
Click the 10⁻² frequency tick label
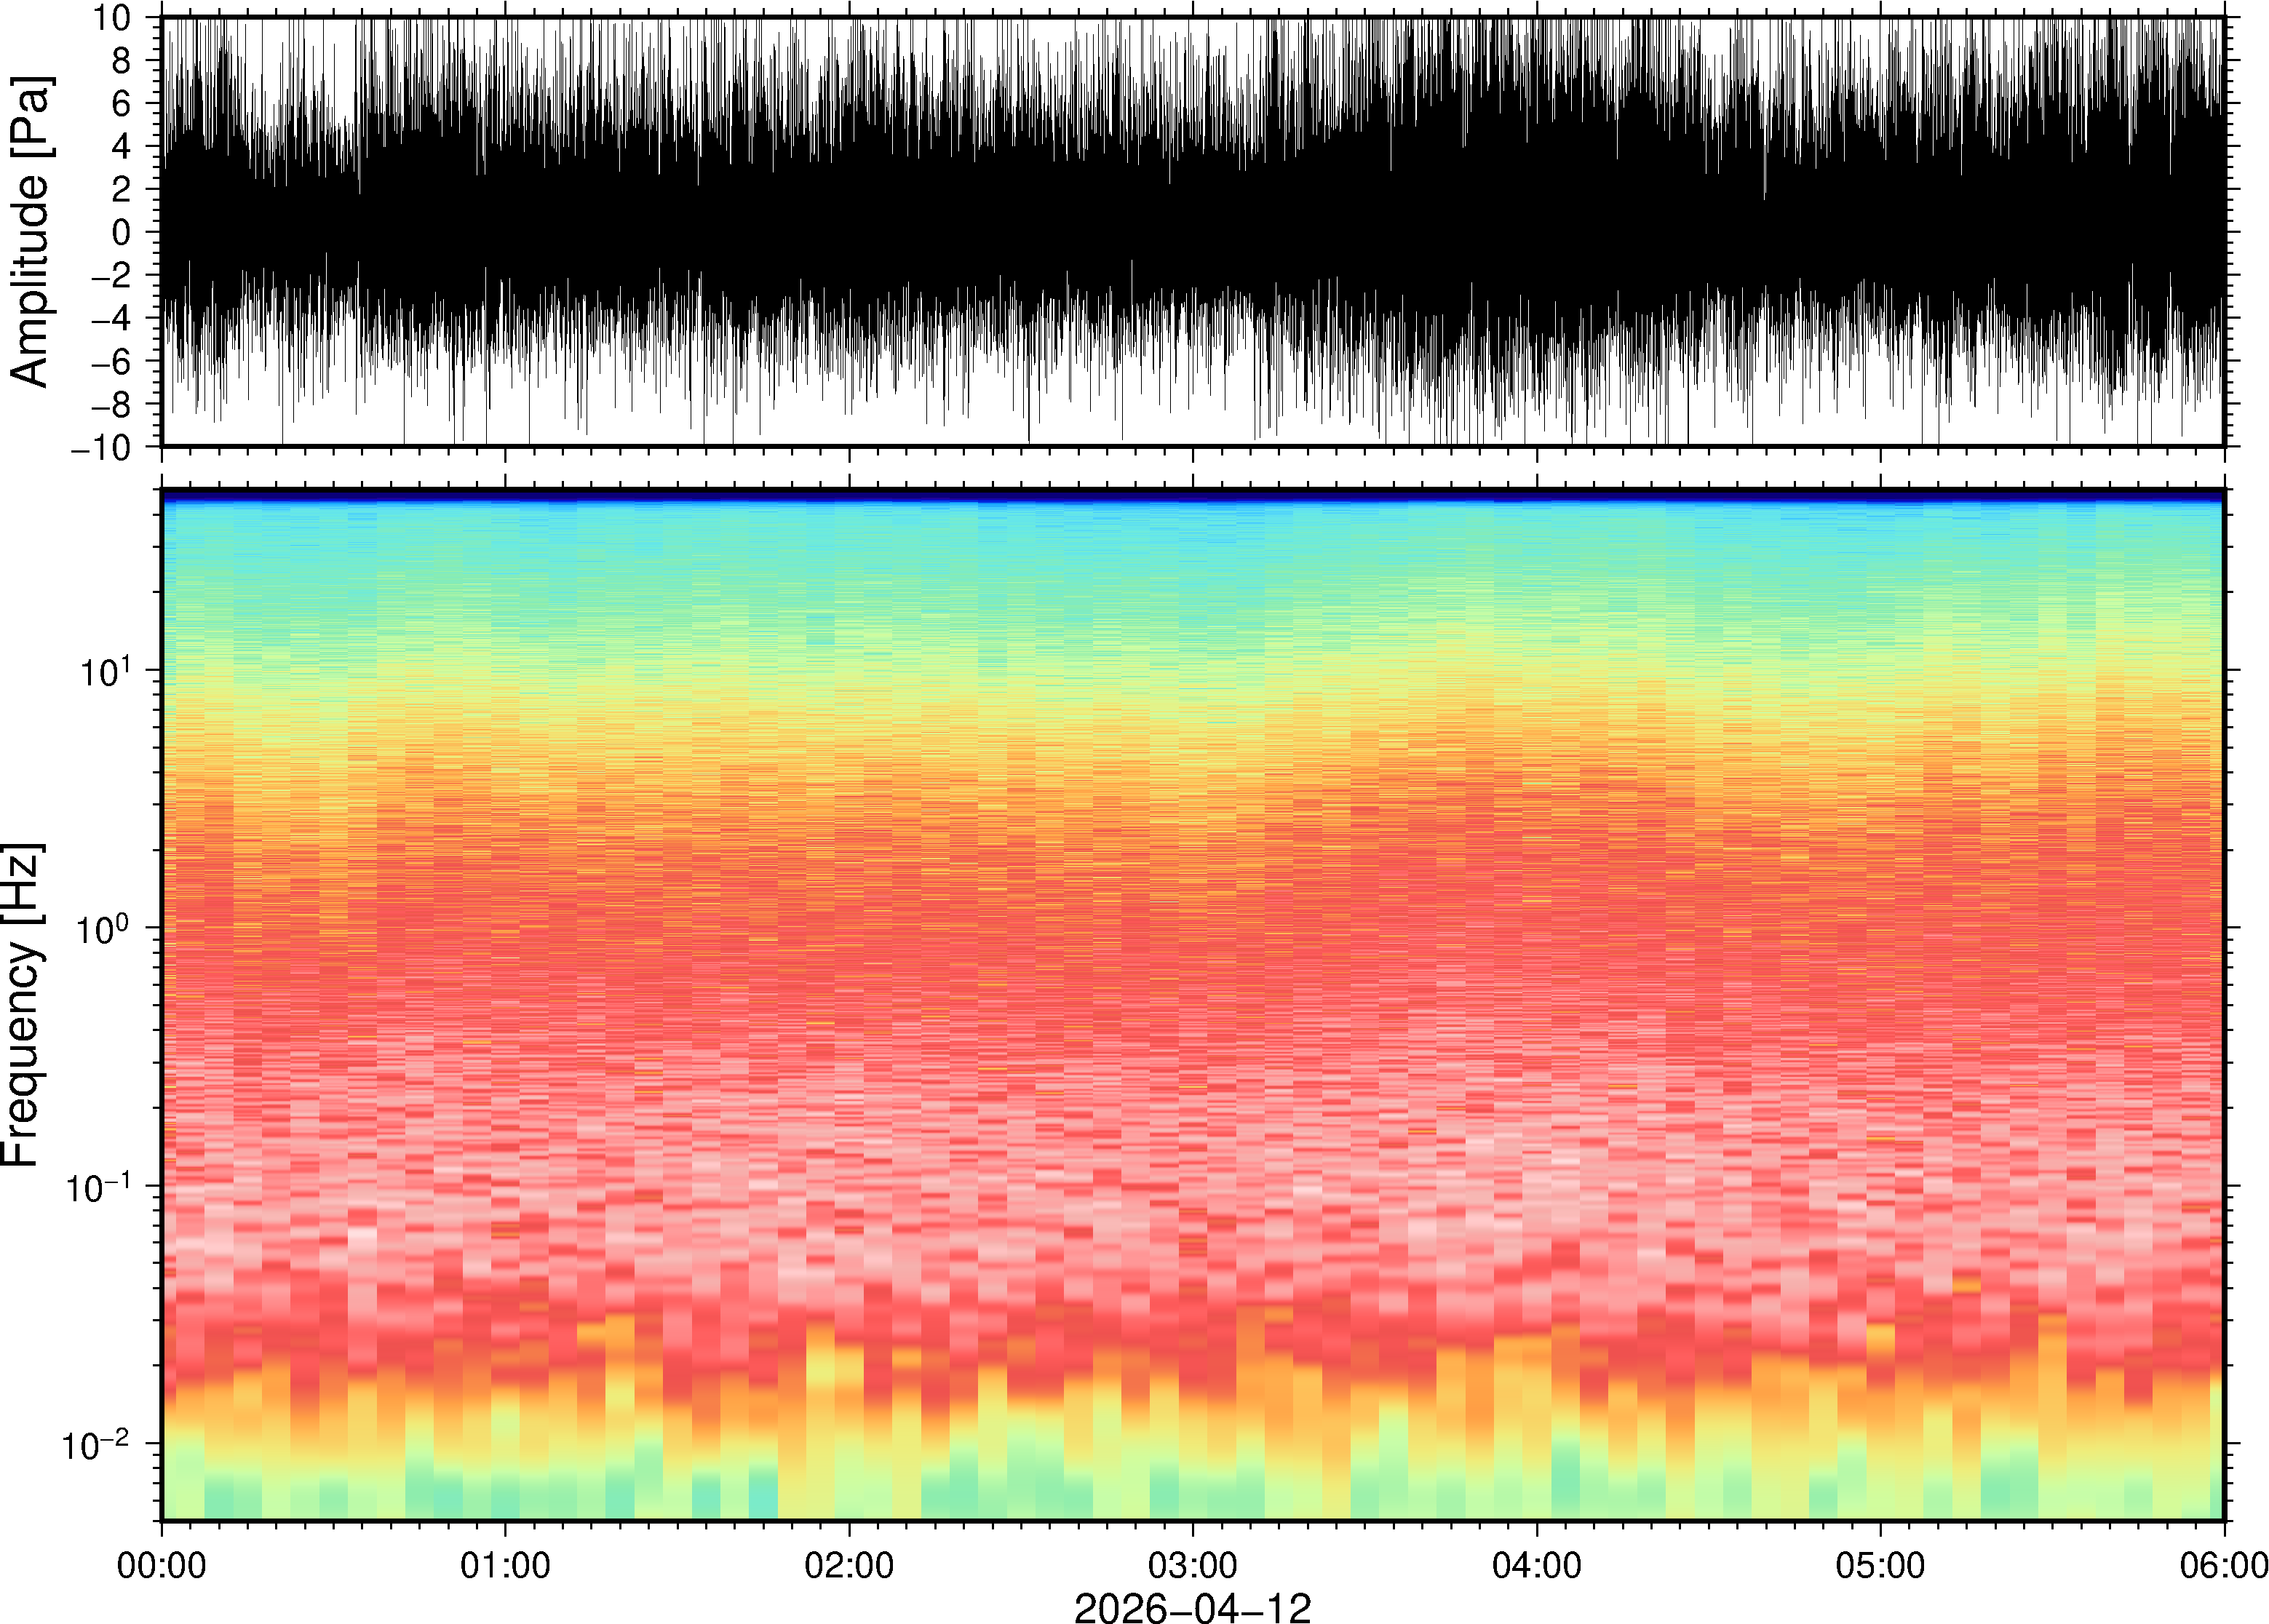98,1446
